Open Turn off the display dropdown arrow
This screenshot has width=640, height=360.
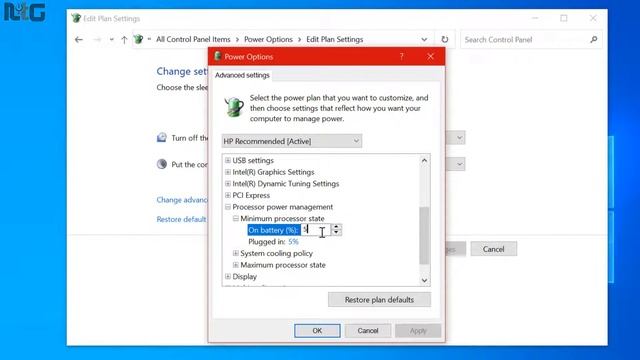click(x=460, y=138)
